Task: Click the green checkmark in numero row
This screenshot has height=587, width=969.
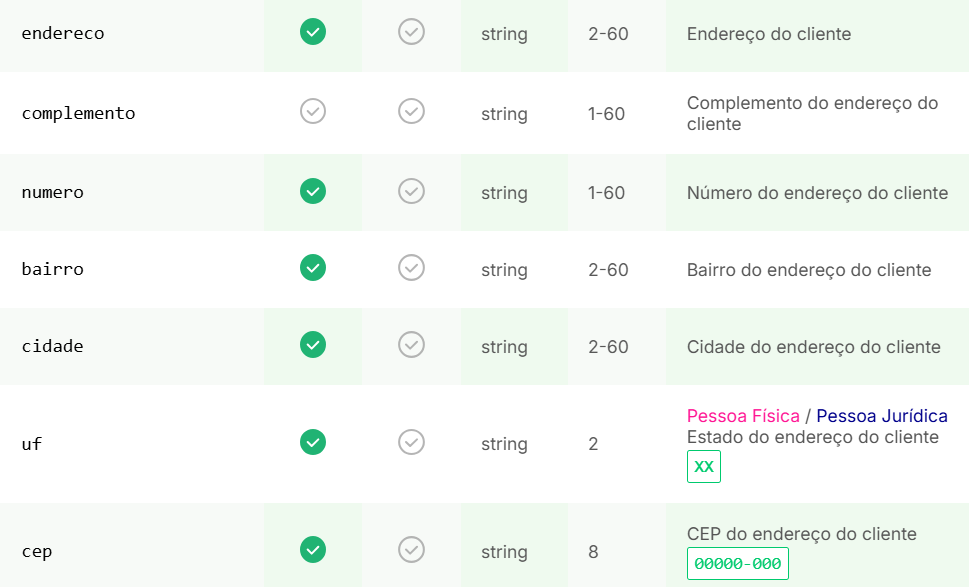Action: (x=313, y=191)
